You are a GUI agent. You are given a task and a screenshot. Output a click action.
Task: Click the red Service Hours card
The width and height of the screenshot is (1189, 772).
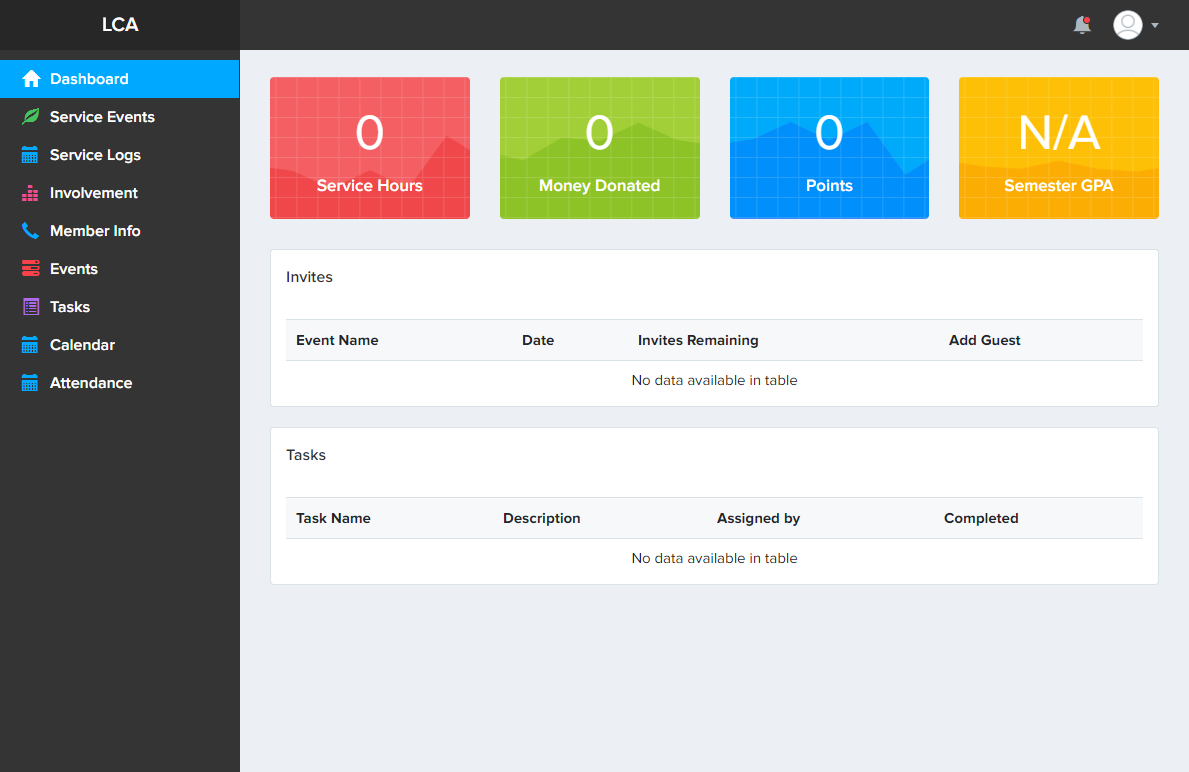[x=370, y=148]
